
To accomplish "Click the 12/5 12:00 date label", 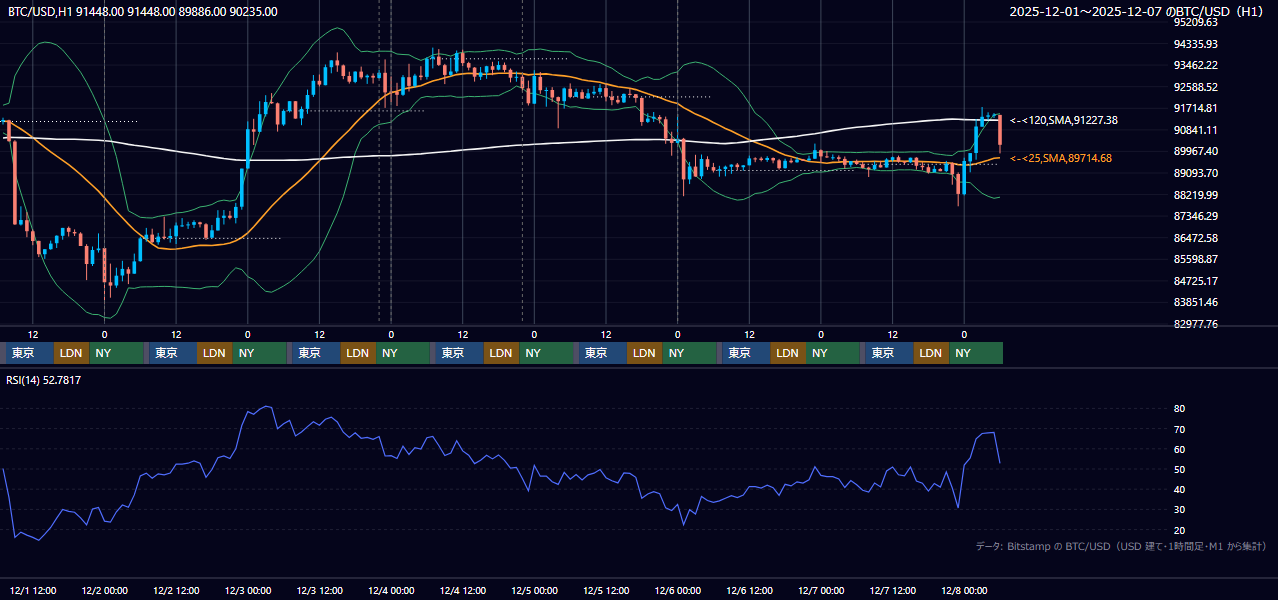I will (x=606, y=591).
